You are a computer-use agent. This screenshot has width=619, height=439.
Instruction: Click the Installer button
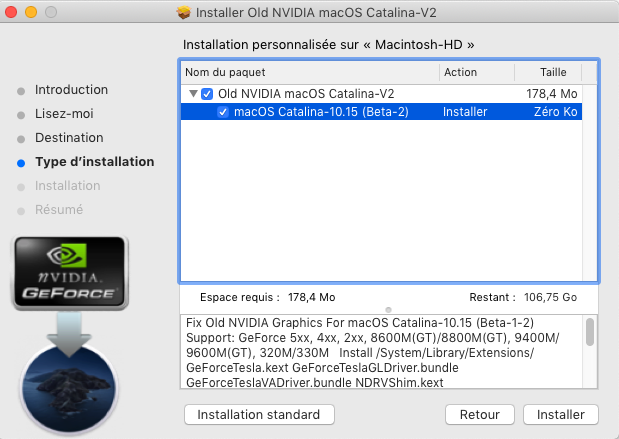click(x=561, y=415)
